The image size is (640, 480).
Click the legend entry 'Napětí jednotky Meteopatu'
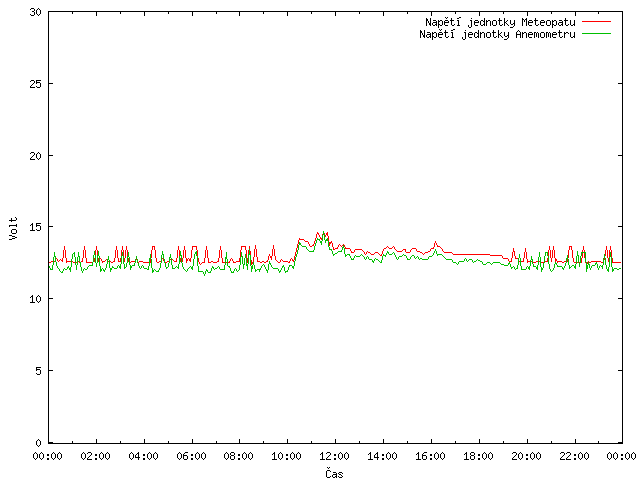(x=500, y=22)
